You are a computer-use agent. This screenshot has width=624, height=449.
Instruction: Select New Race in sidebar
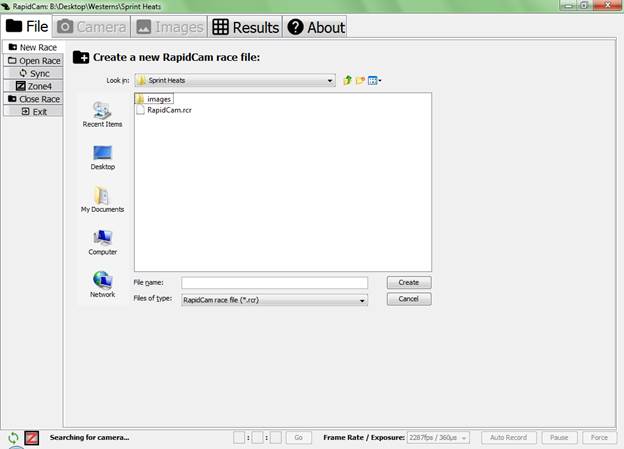(33, 47)
